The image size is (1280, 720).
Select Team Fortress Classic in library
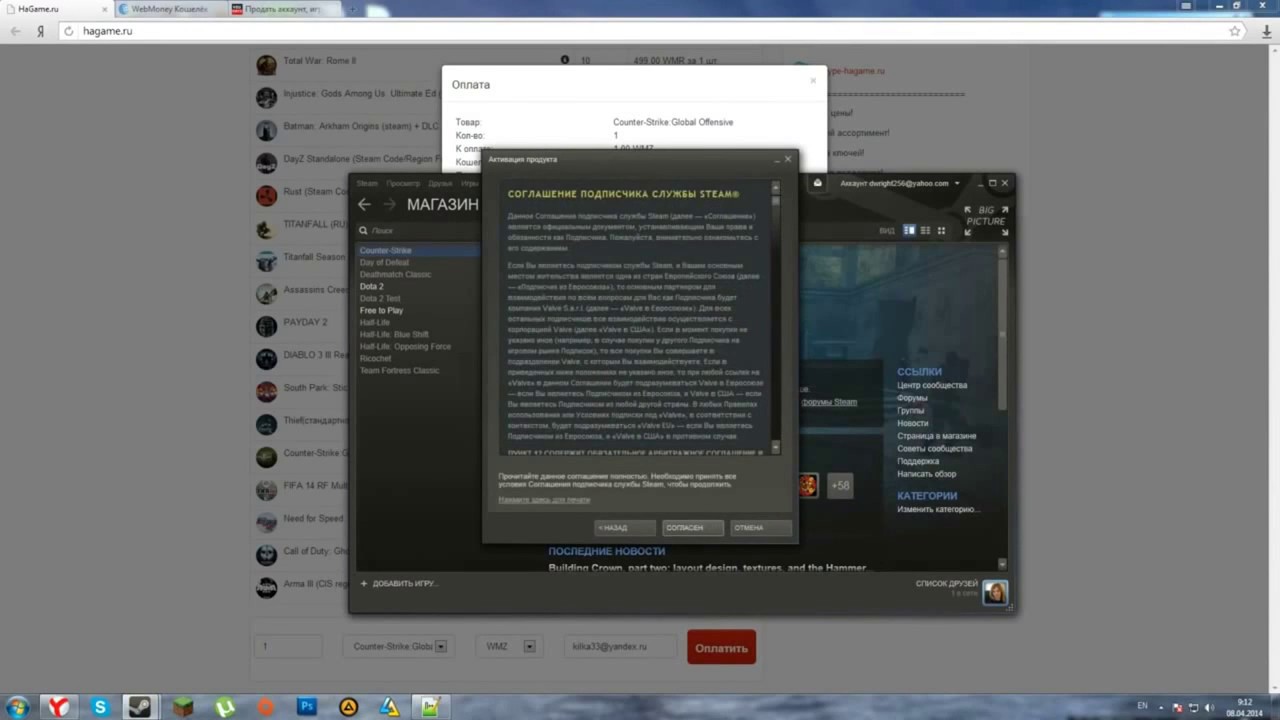click(x=399, y=370)
